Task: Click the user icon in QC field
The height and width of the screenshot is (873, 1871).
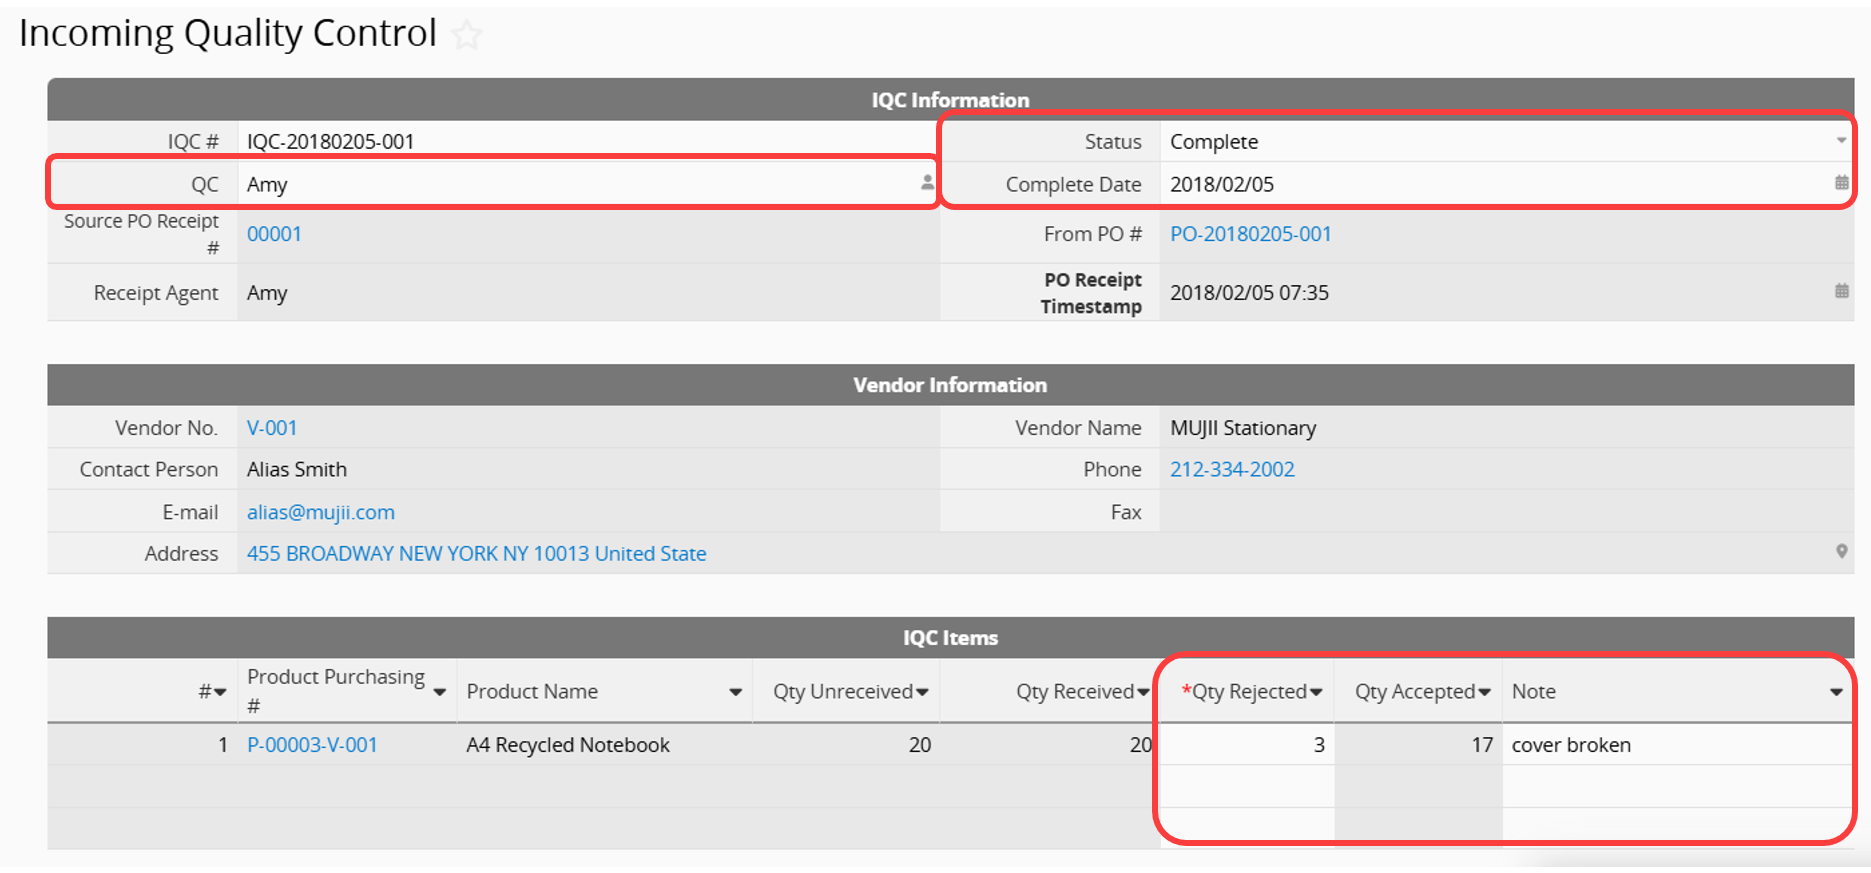Action: (x=927, y=183)
